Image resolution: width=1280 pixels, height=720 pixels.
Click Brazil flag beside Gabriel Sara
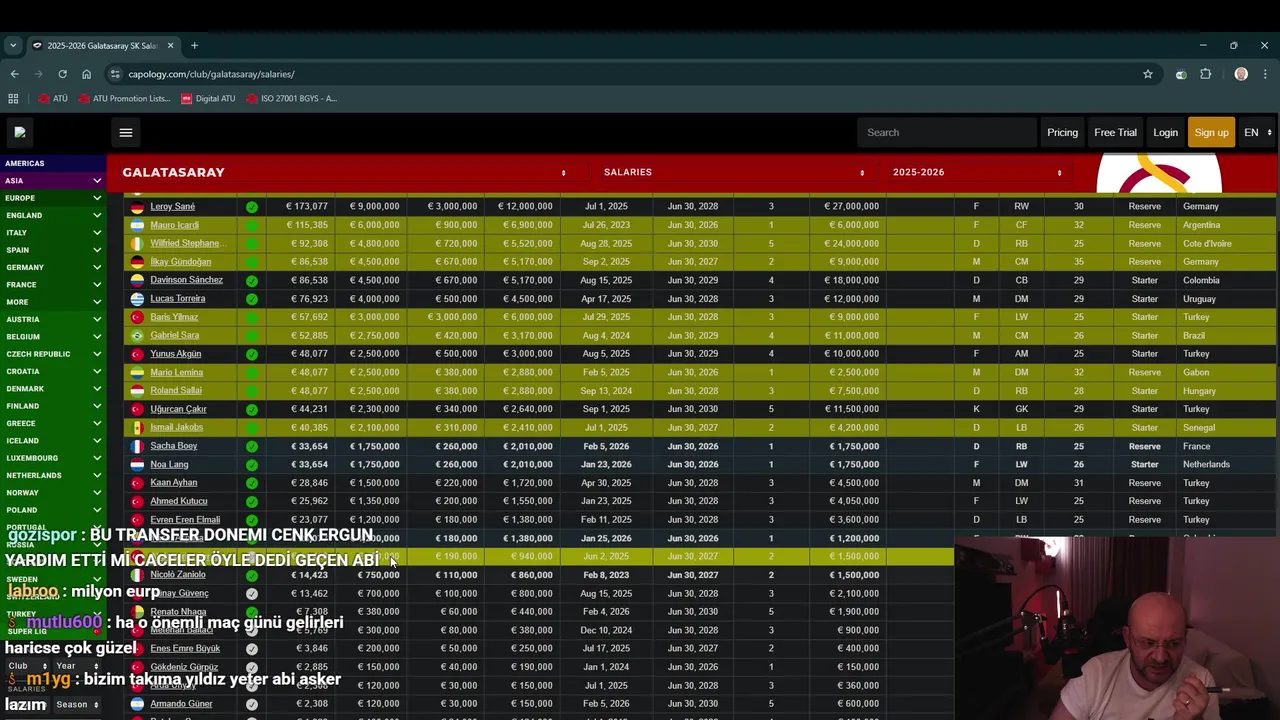(137, 336)
